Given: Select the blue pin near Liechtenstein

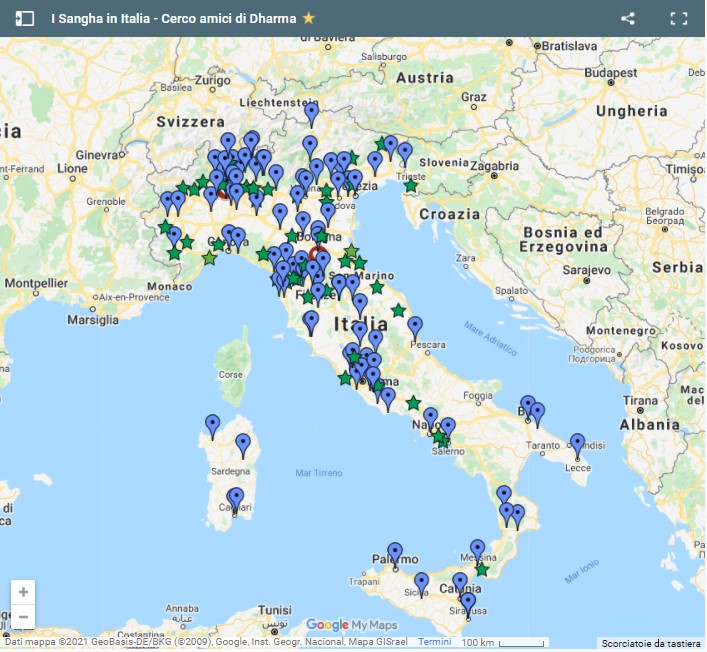Looking at the screenshot, I should 312,115.
